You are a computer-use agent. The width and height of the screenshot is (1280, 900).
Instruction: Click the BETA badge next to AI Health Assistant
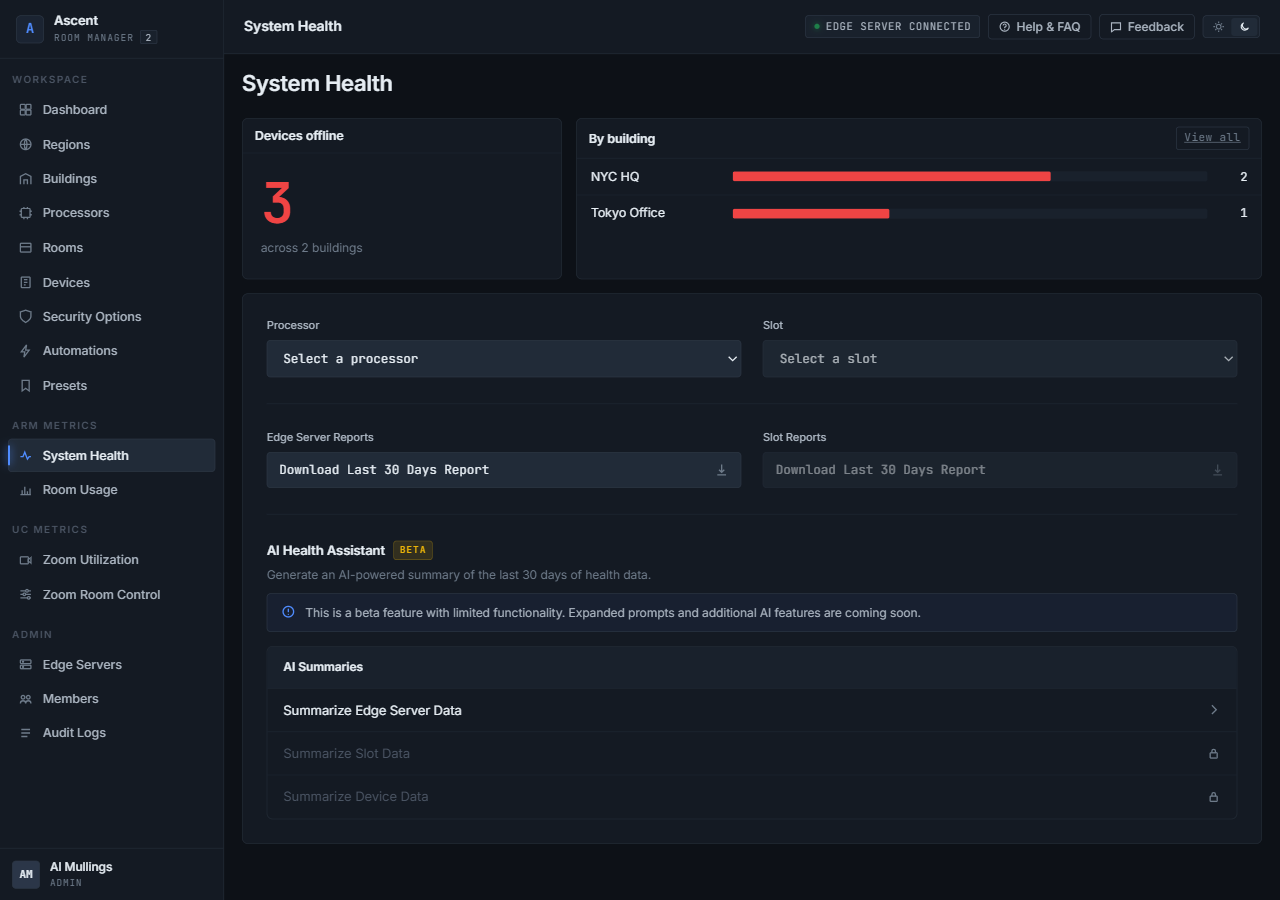[x=413, y=550]
